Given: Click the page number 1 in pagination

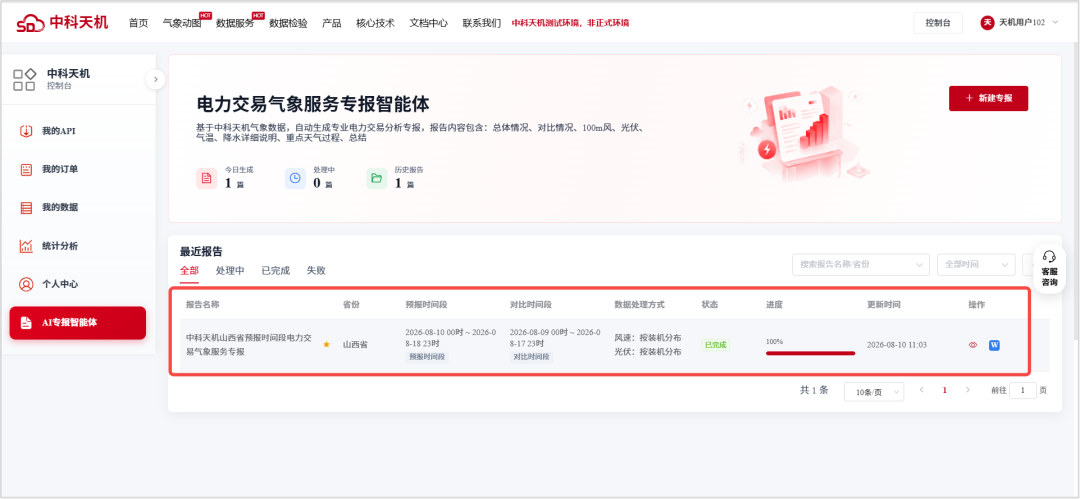Looking at the screenshot, I should click(944, 390).
